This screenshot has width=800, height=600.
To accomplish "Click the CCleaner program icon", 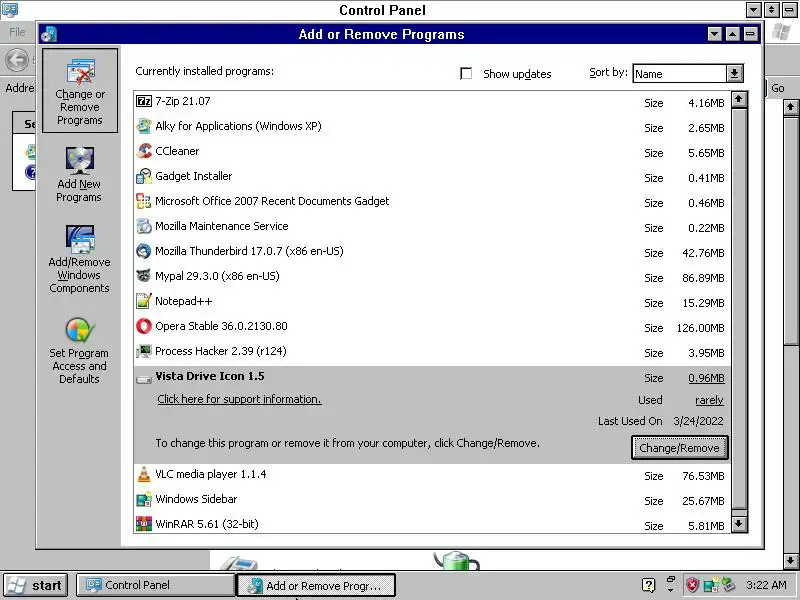I will click(x=144, y=151).
